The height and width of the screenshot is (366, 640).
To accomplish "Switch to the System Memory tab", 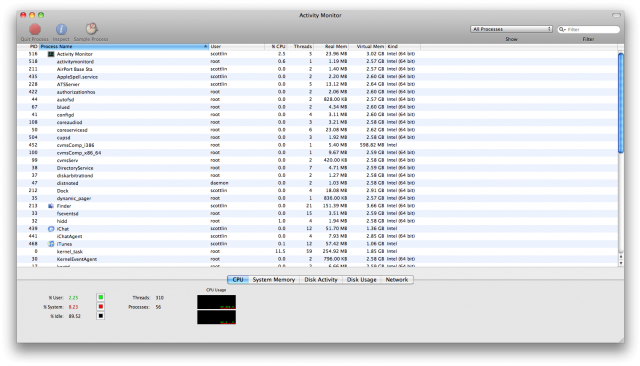I will pyautogui.click(x=273, y=279).
